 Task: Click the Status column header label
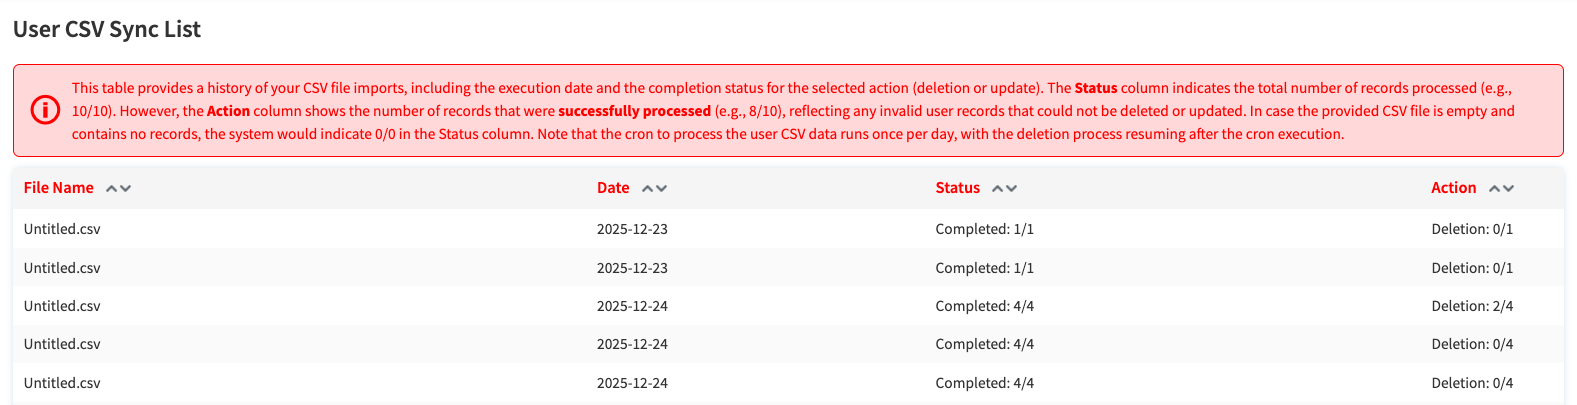(x=957, y=188)
